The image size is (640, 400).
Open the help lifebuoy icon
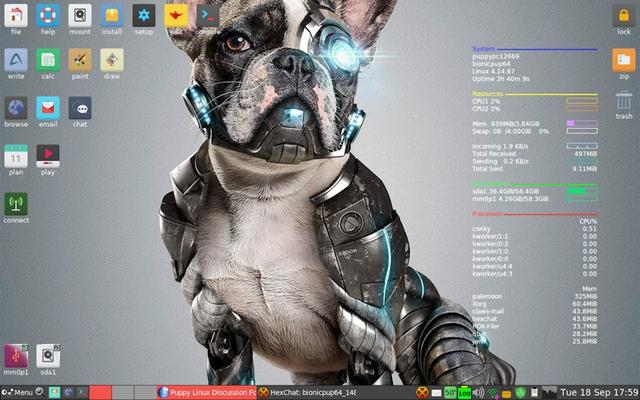[48, 16]
